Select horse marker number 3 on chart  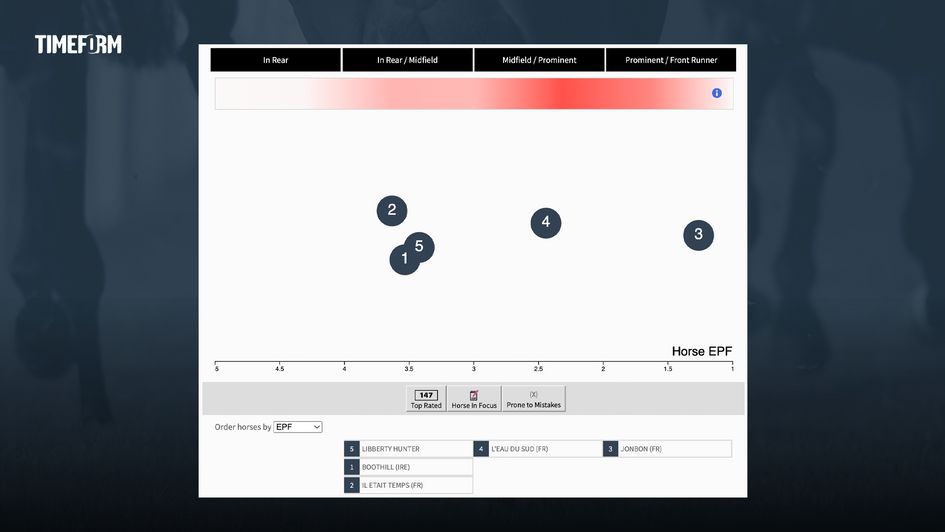coord(699,234)
